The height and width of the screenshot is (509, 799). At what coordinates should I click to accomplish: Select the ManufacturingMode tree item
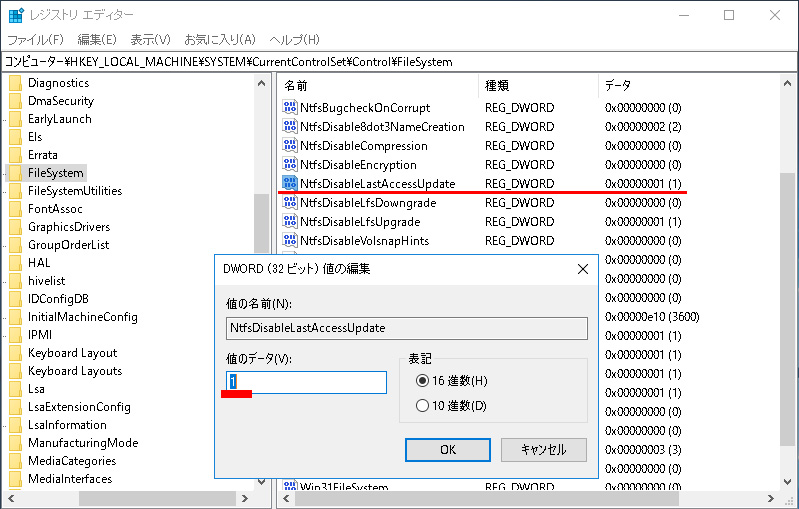(x=83, y=443)
